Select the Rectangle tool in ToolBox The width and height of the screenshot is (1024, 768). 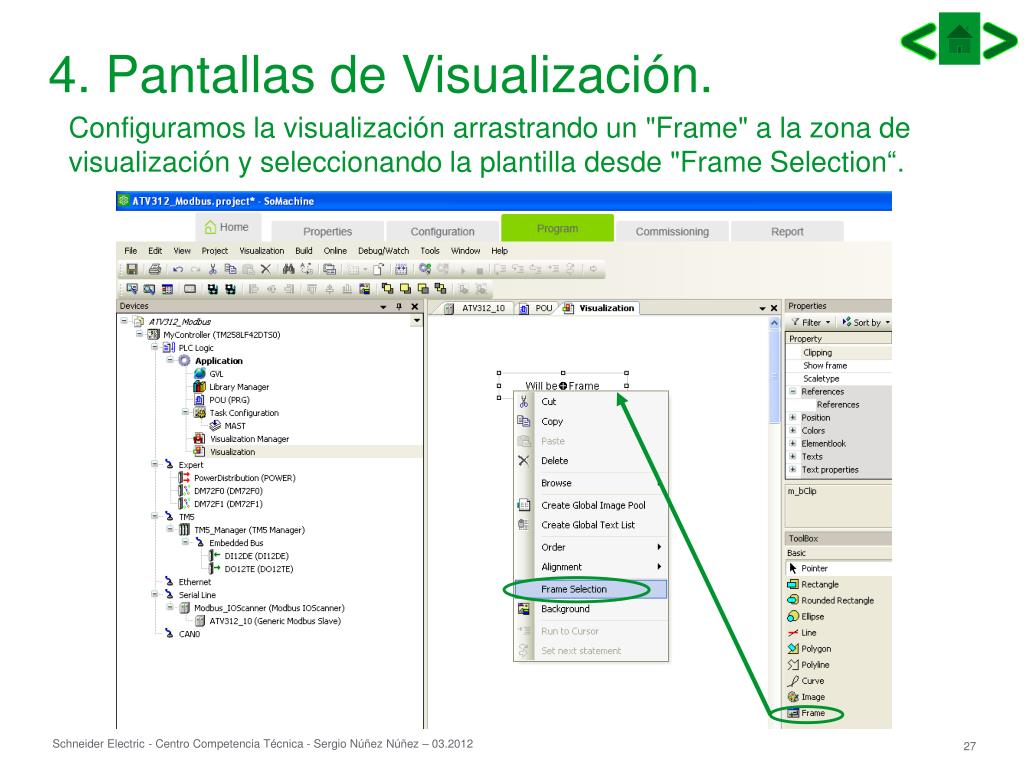(x=813, y=584)
